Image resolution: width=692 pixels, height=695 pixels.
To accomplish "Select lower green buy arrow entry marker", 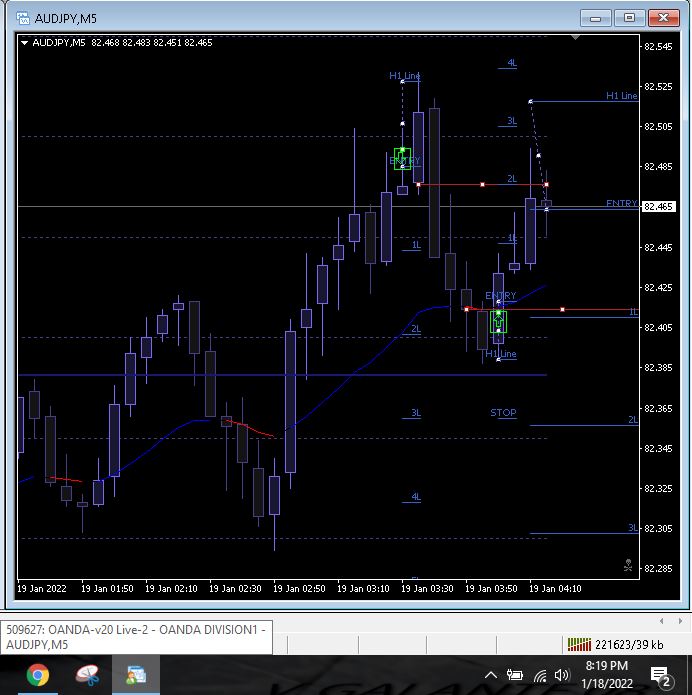I will coord(498,322).
